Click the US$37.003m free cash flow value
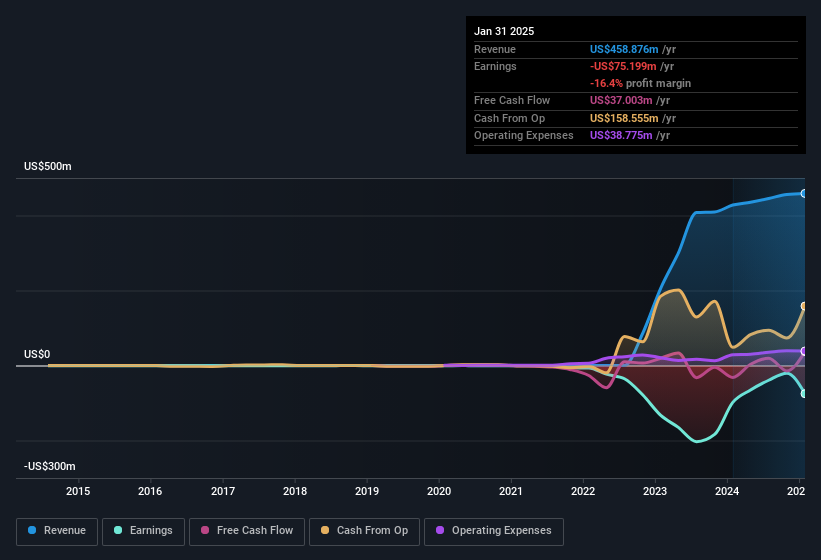Screen dimensions: 821x560 pyautogui.click(x=621, y=100)
